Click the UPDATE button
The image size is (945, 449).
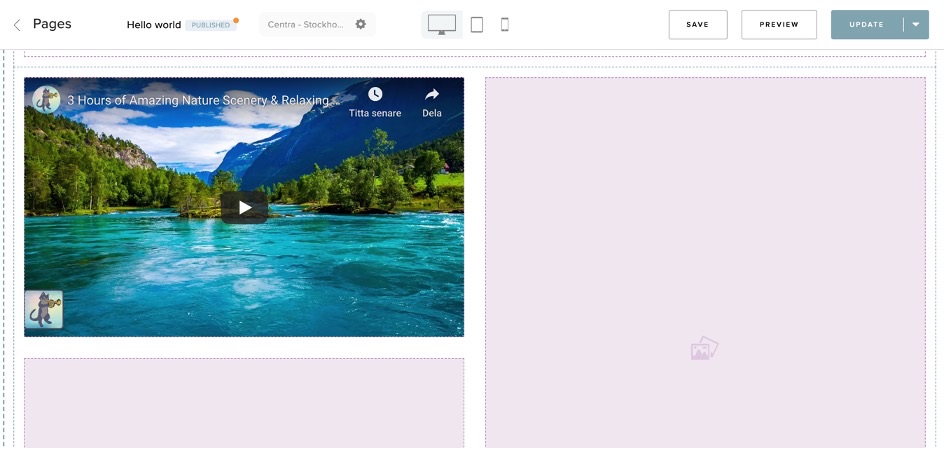point(867,25)
